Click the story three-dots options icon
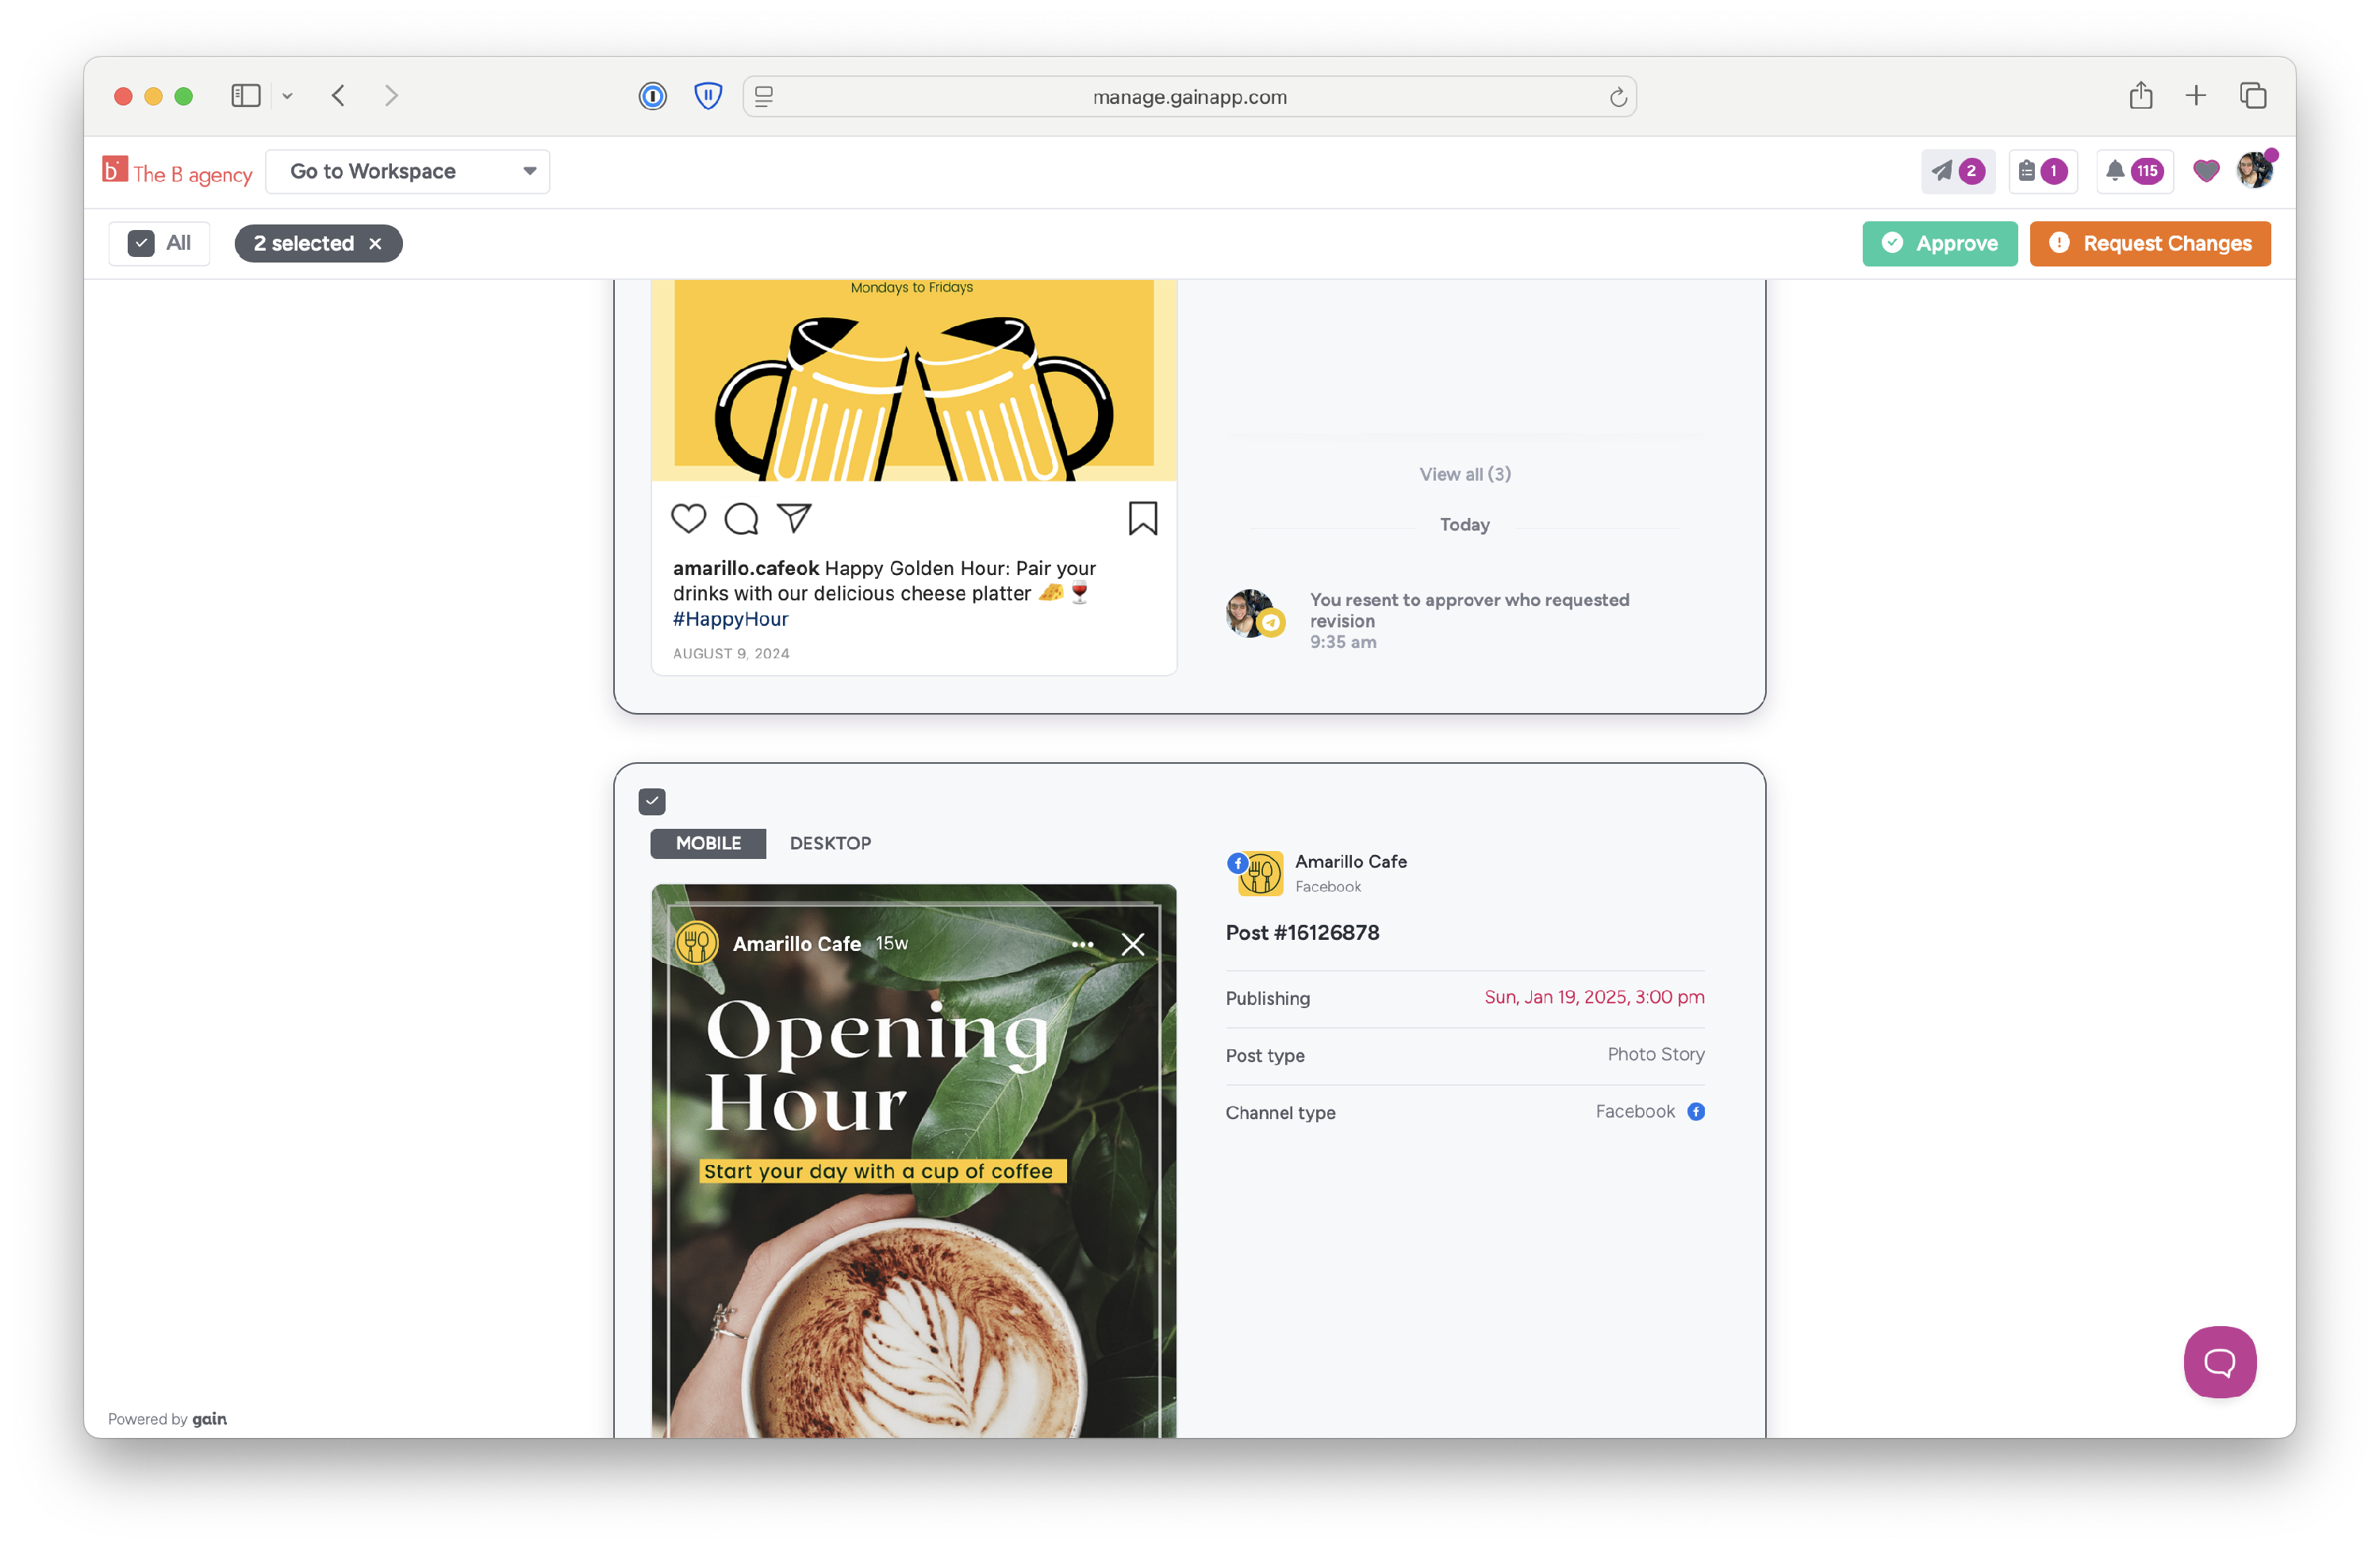The image size is (2380, 1549). point(1081,944)
